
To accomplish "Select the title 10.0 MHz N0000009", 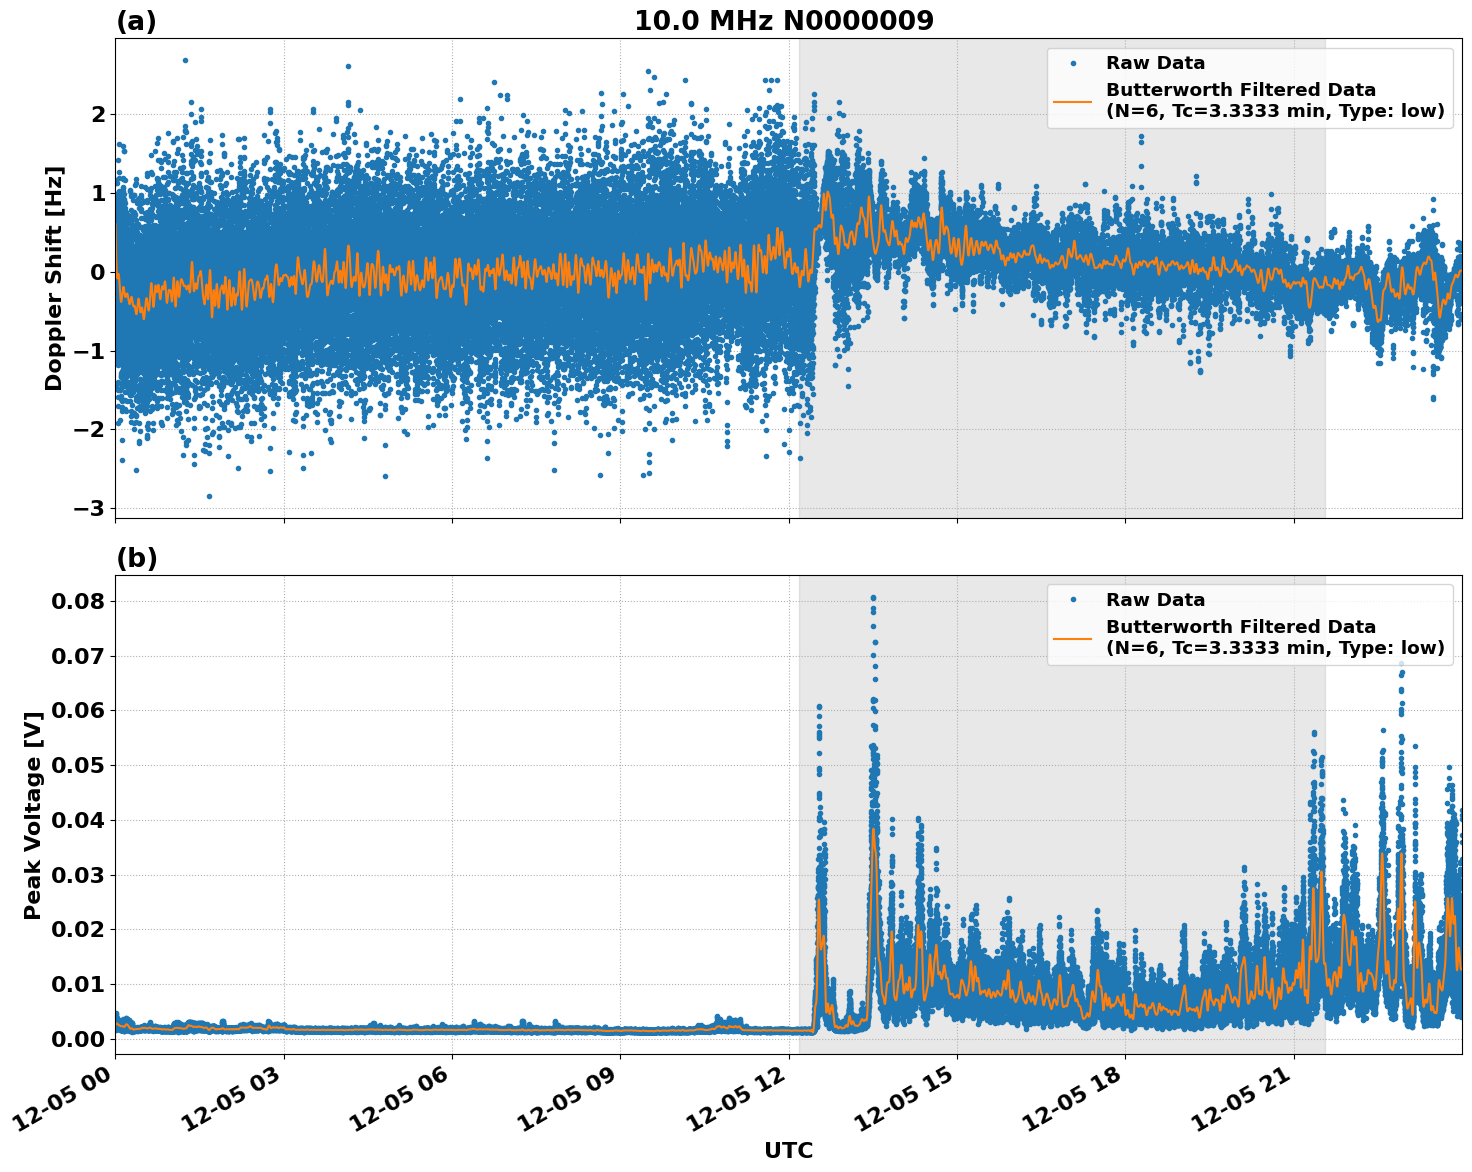I will (x=786, y=20).
